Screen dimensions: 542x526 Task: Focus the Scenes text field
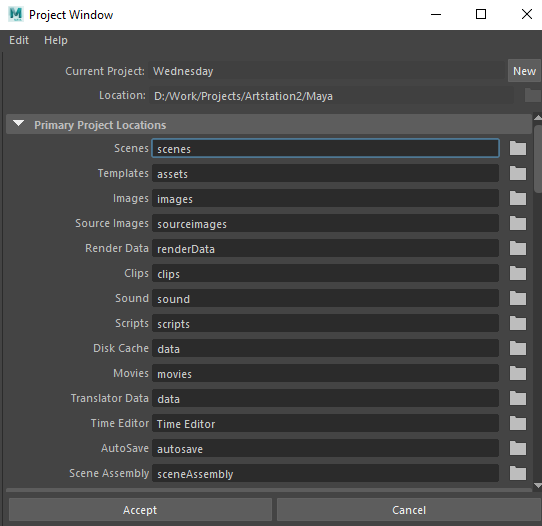coord(325,148)
